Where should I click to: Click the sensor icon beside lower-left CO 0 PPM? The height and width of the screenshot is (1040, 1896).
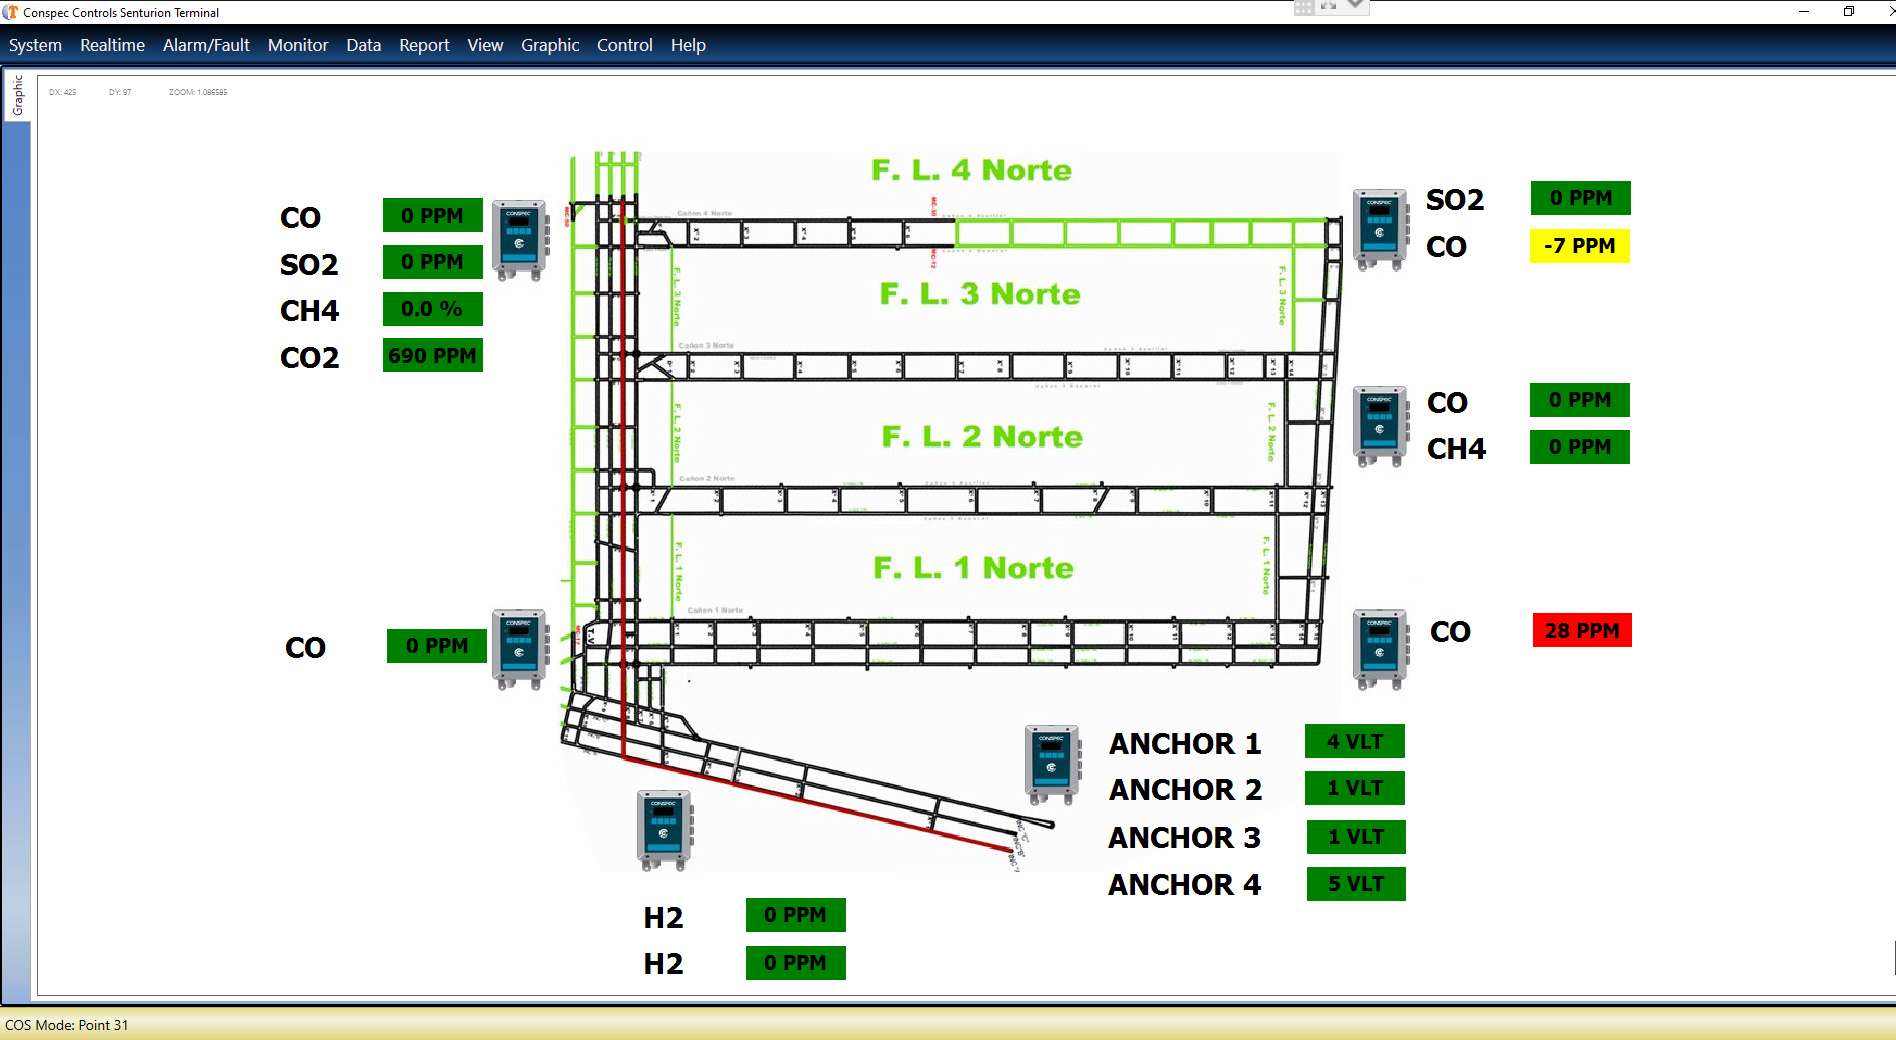pos(519,649)
